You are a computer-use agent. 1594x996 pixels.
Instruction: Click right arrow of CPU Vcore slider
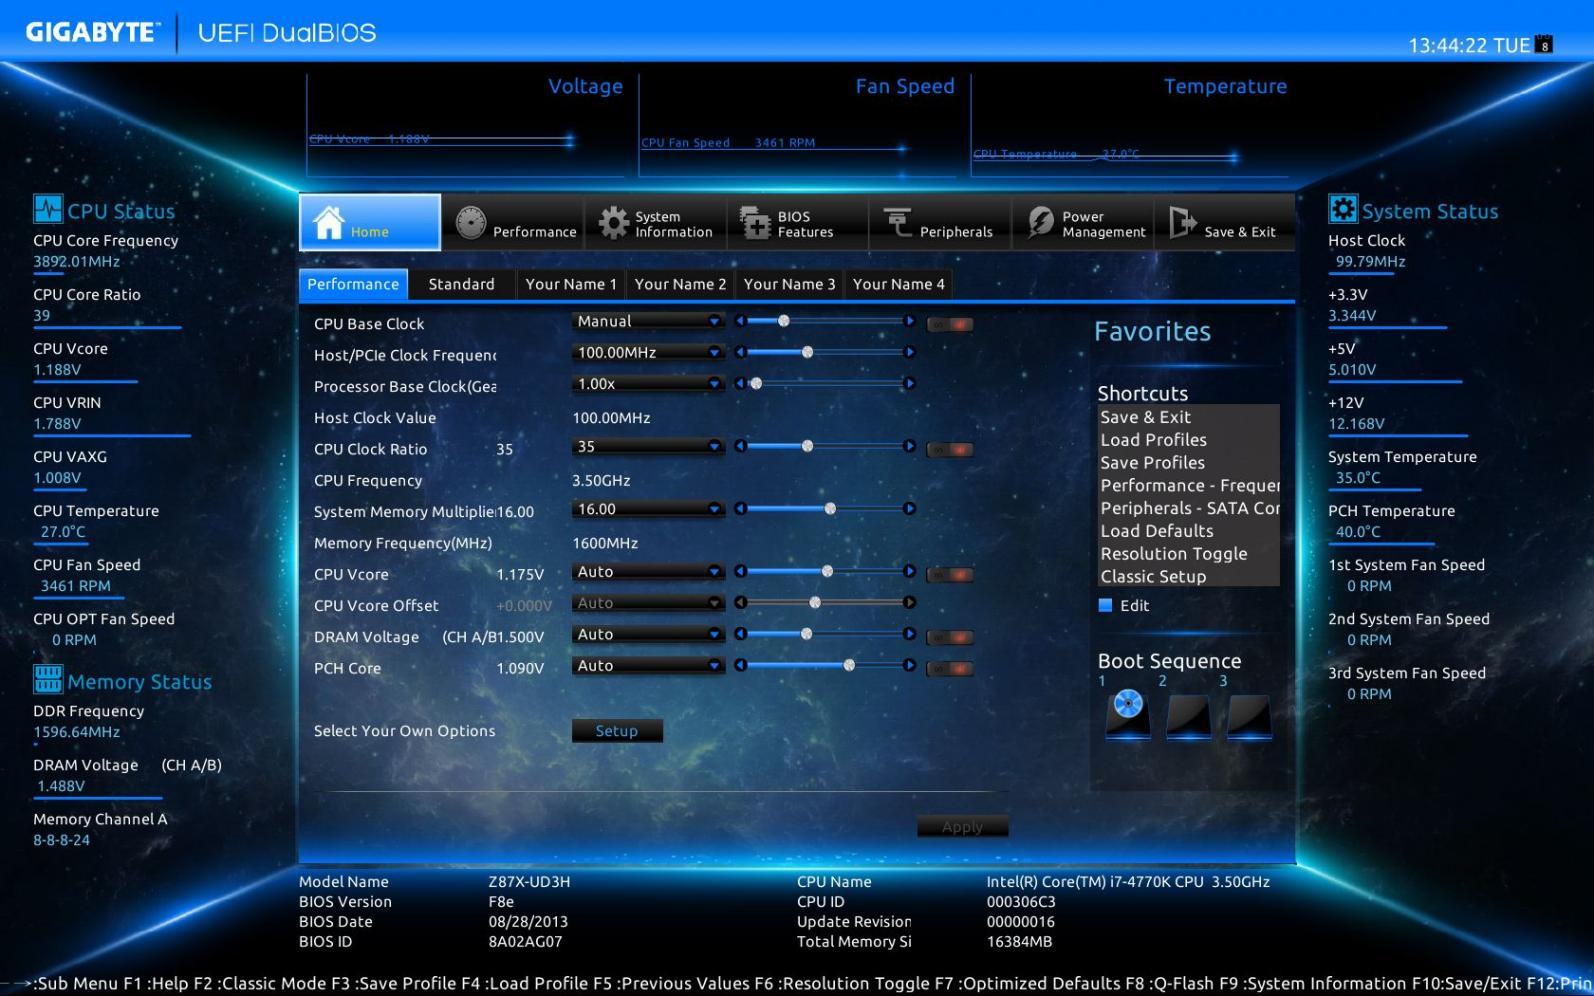coord(909,571)
